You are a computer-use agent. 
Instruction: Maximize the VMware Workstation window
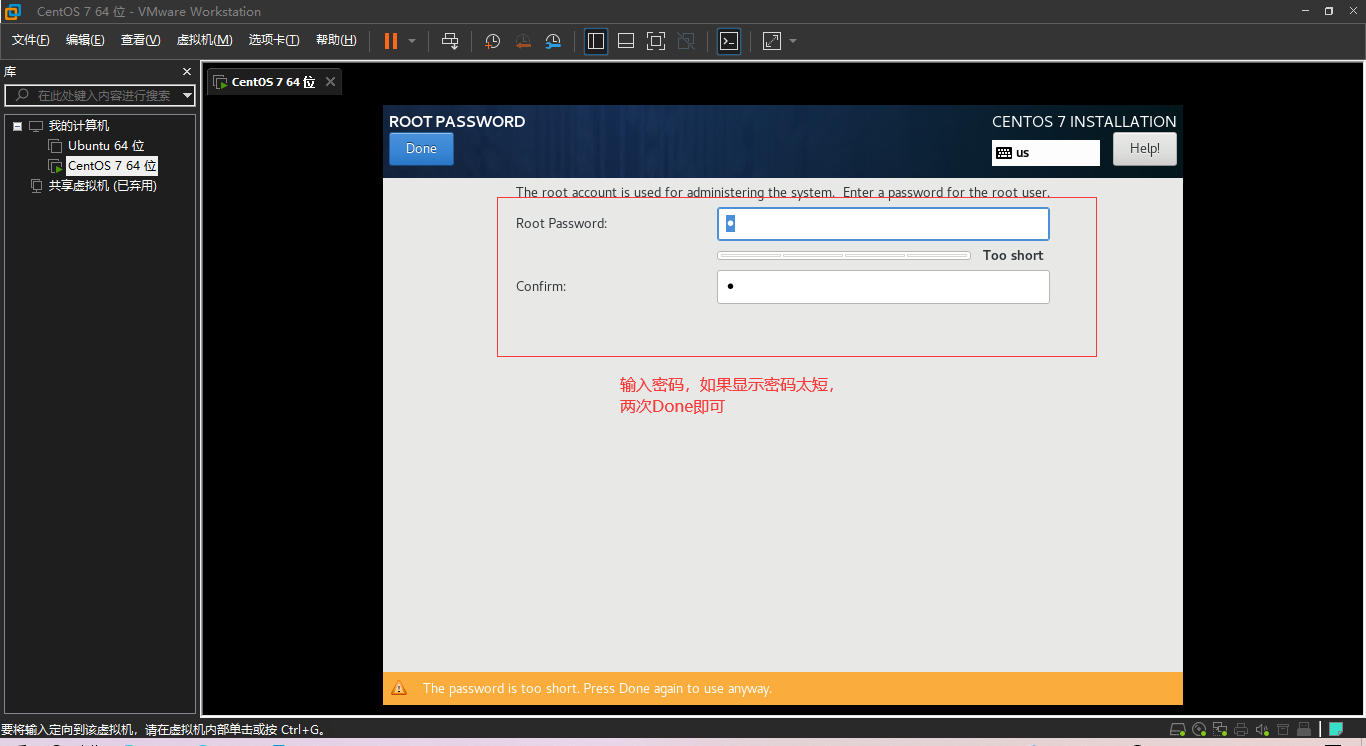(1329, 11)
